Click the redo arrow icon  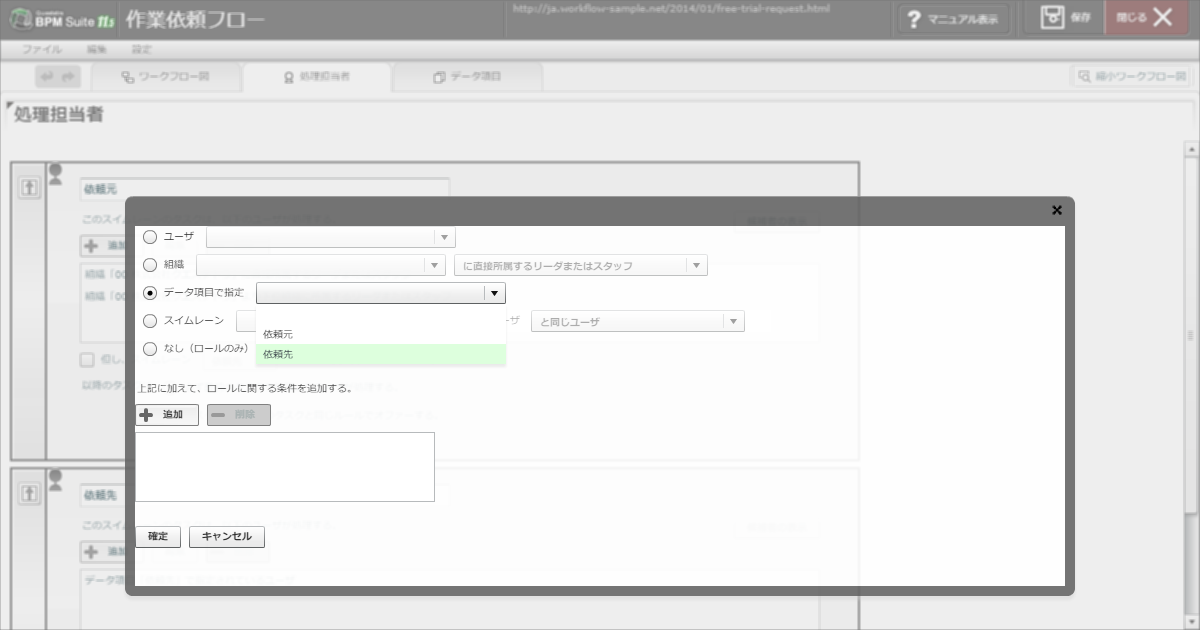point(69,77)
